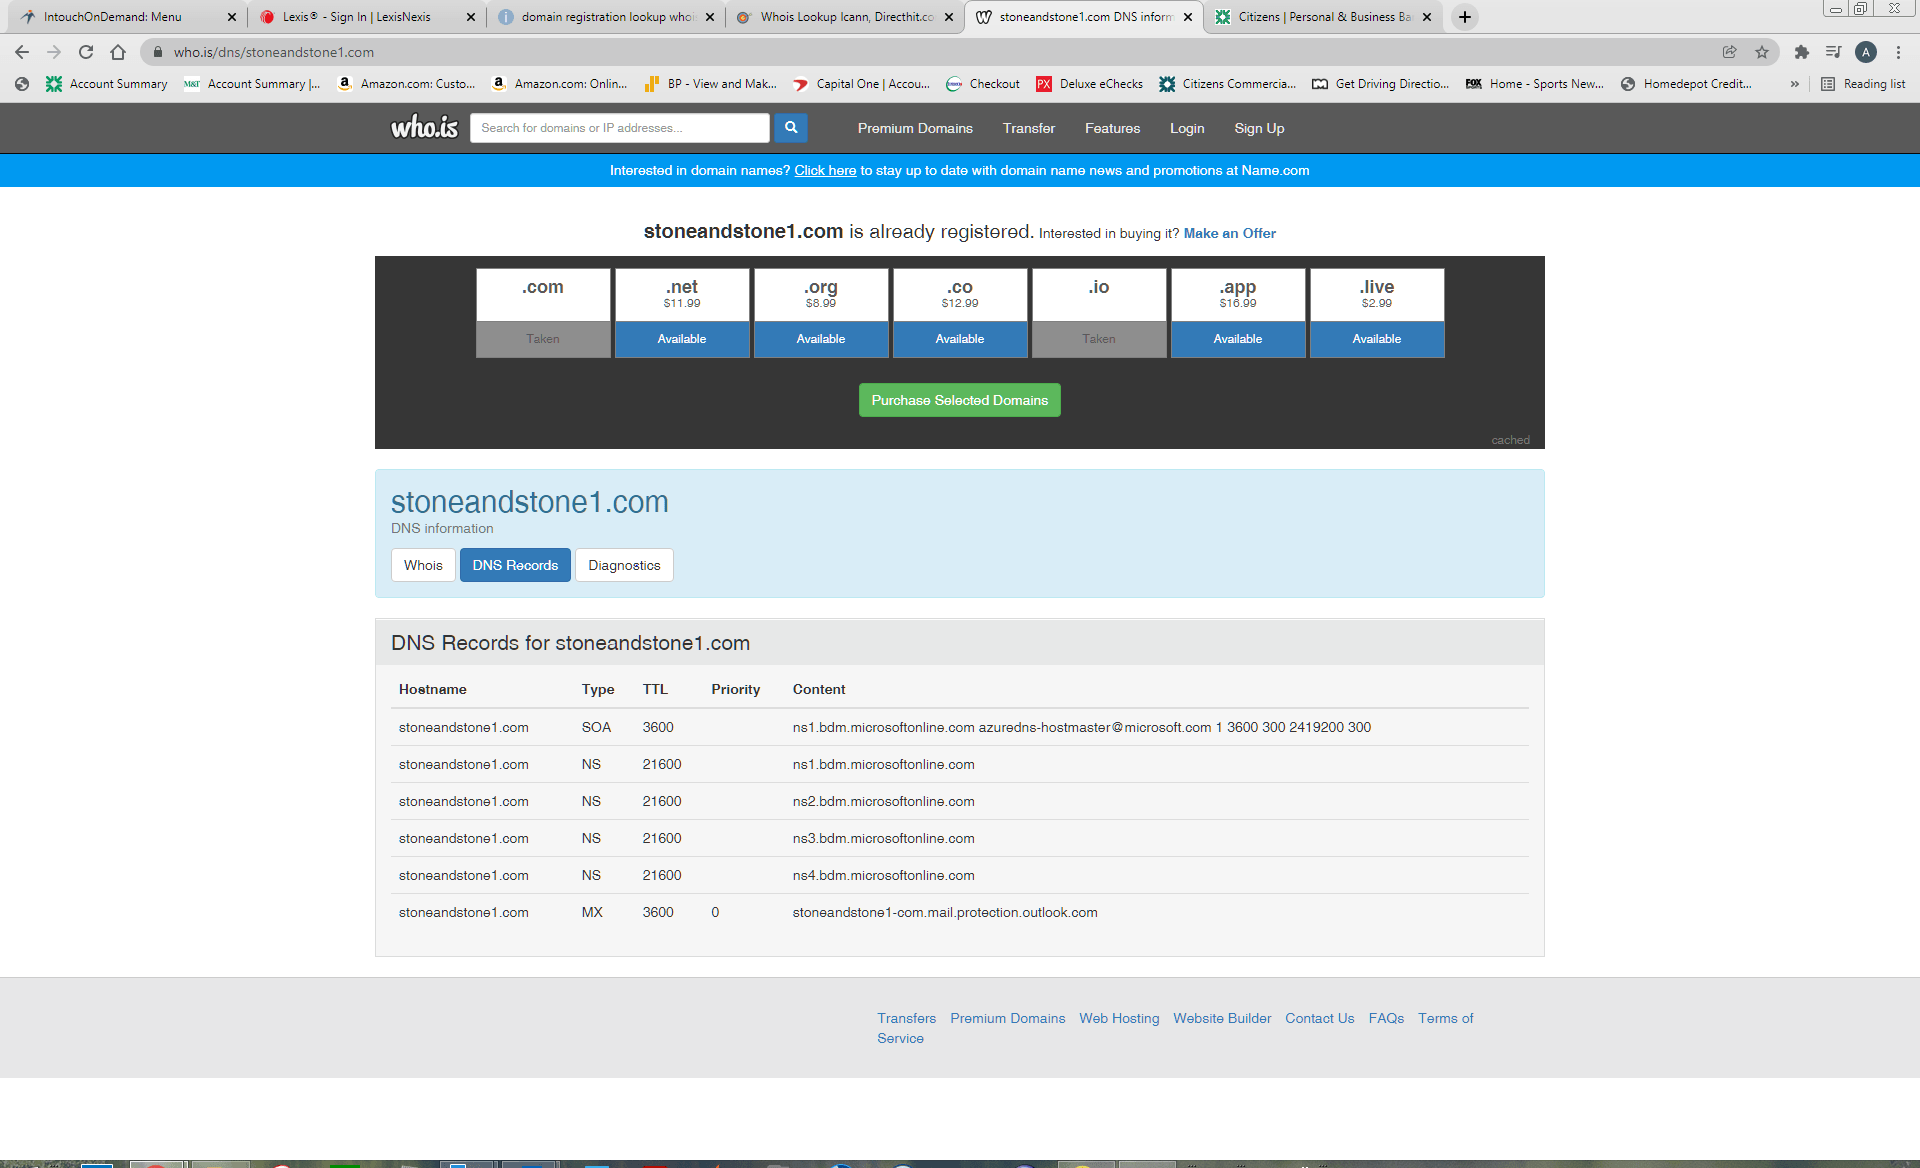Click Purchase Selected Domains button
The height and width of the screenshot is (1168, 1920).
point(960,400)
